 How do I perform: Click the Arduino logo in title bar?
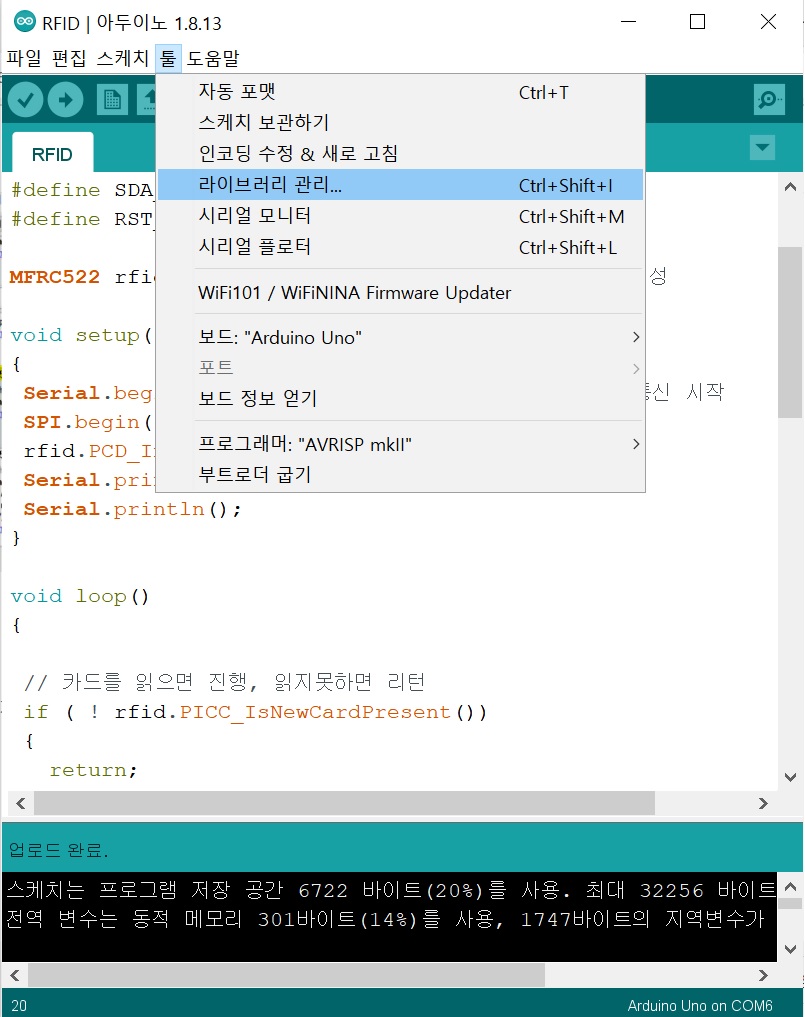tap(25, 21)
